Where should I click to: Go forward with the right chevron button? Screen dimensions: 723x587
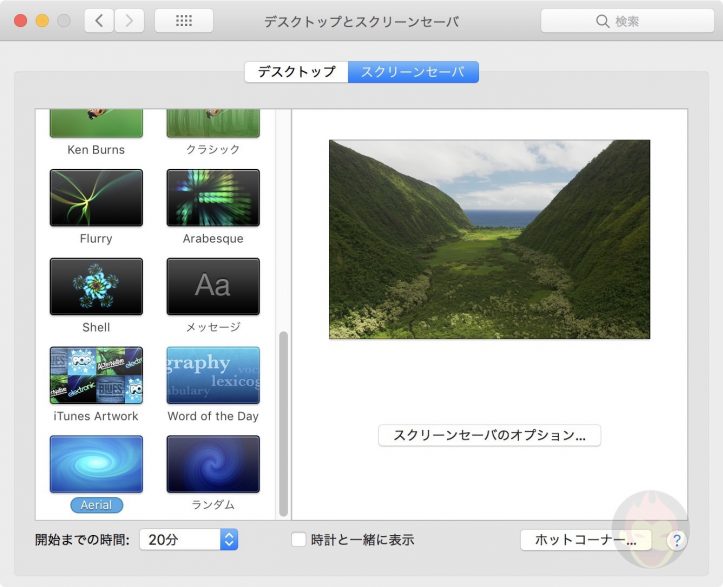[x=129, y=21]
